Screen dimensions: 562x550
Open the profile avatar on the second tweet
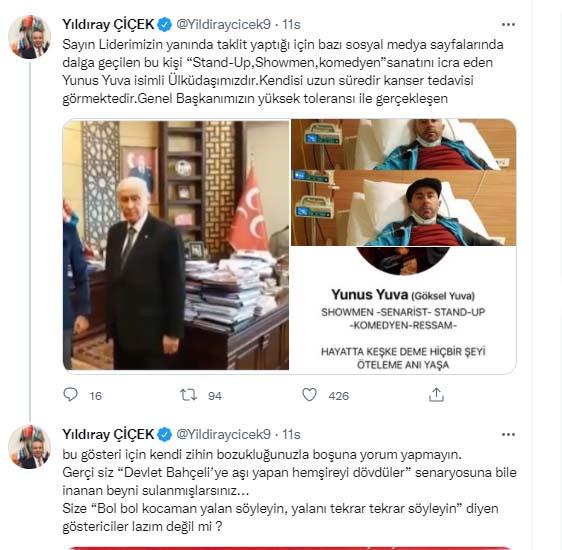point(29,447)
